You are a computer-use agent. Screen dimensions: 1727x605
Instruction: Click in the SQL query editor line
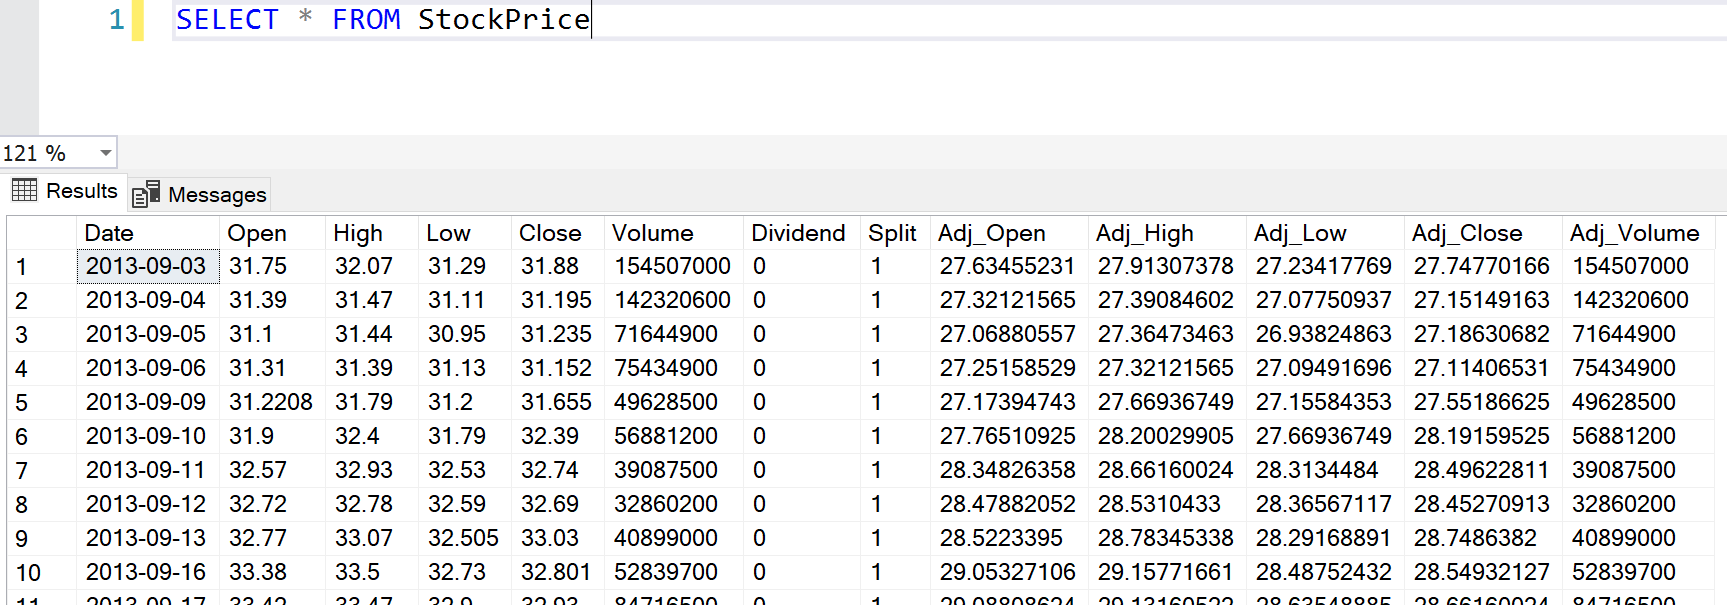(900, 20)
